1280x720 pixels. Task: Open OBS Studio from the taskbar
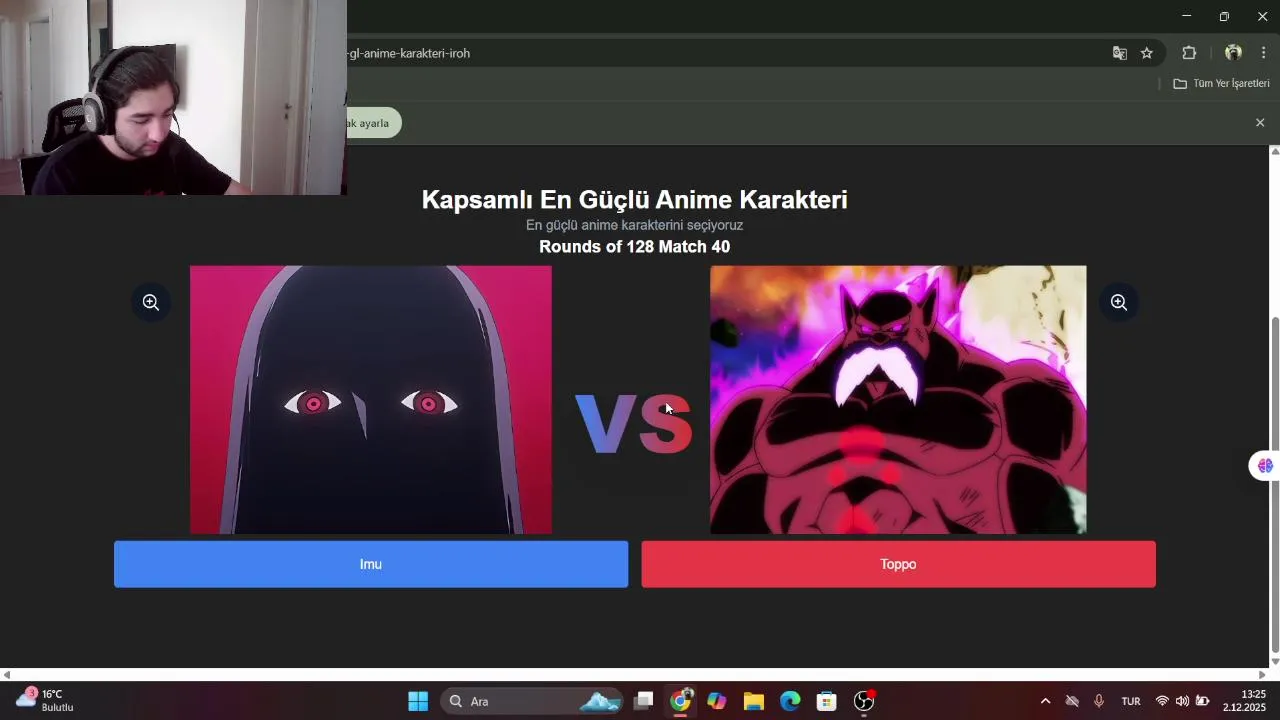coord(864,701)
